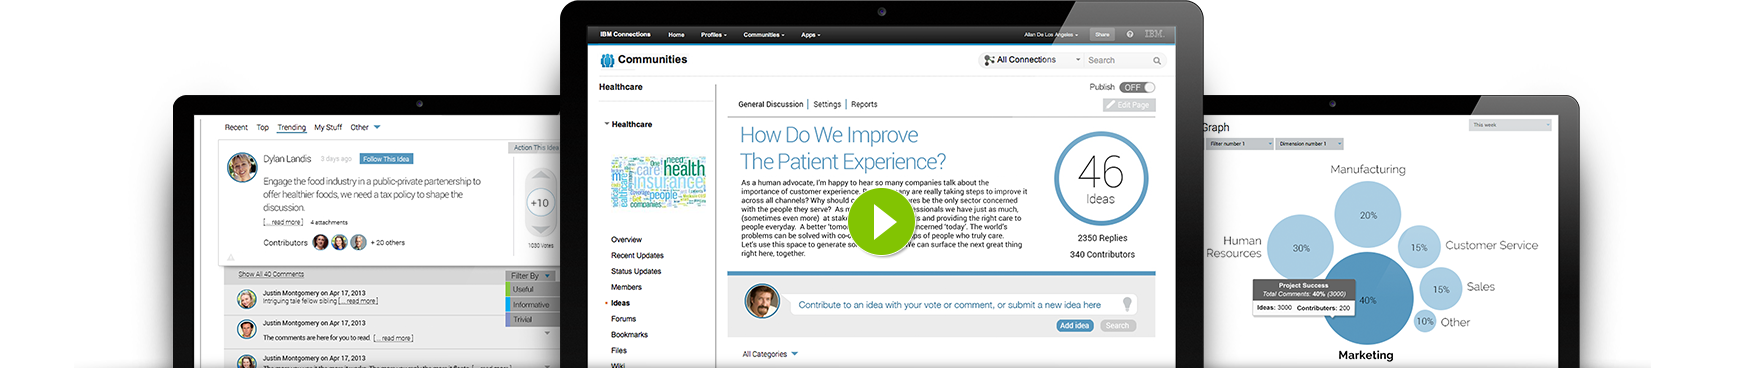Click Home in the IBM Connections bar

coord(677,34)
